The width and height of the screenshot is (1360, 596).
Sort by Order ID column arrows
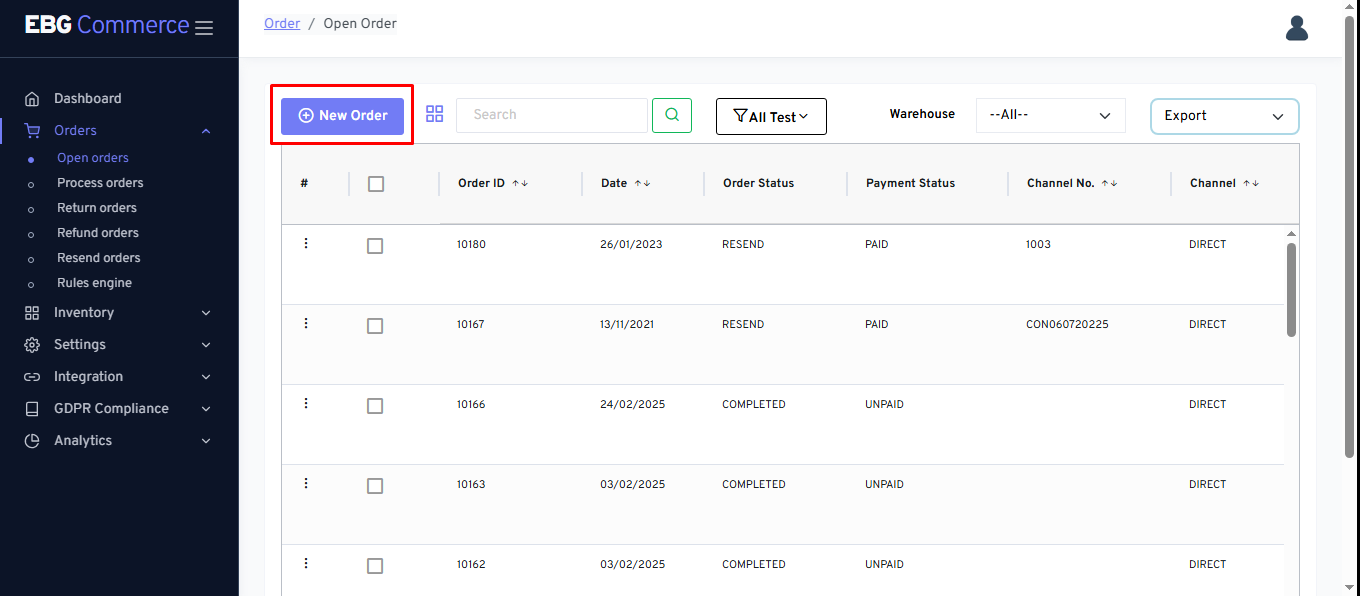click(520, 184)
